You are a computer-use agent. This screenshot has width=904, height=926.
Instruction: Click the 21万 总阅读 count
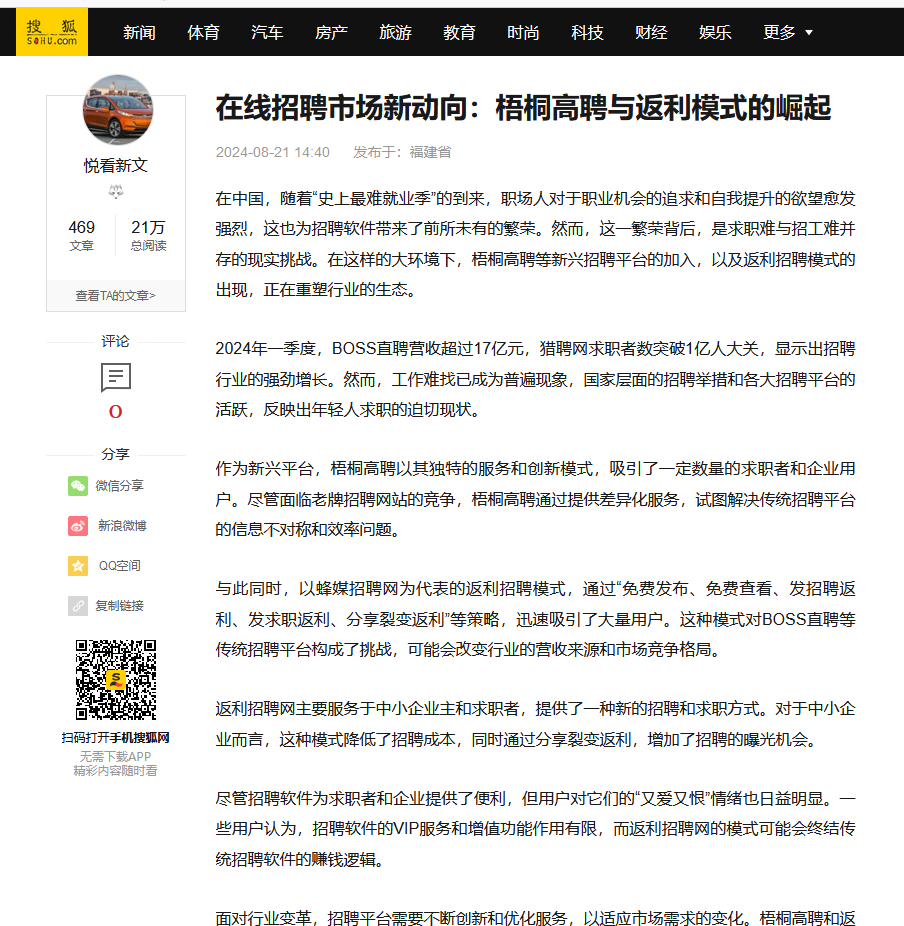(148, 235)
